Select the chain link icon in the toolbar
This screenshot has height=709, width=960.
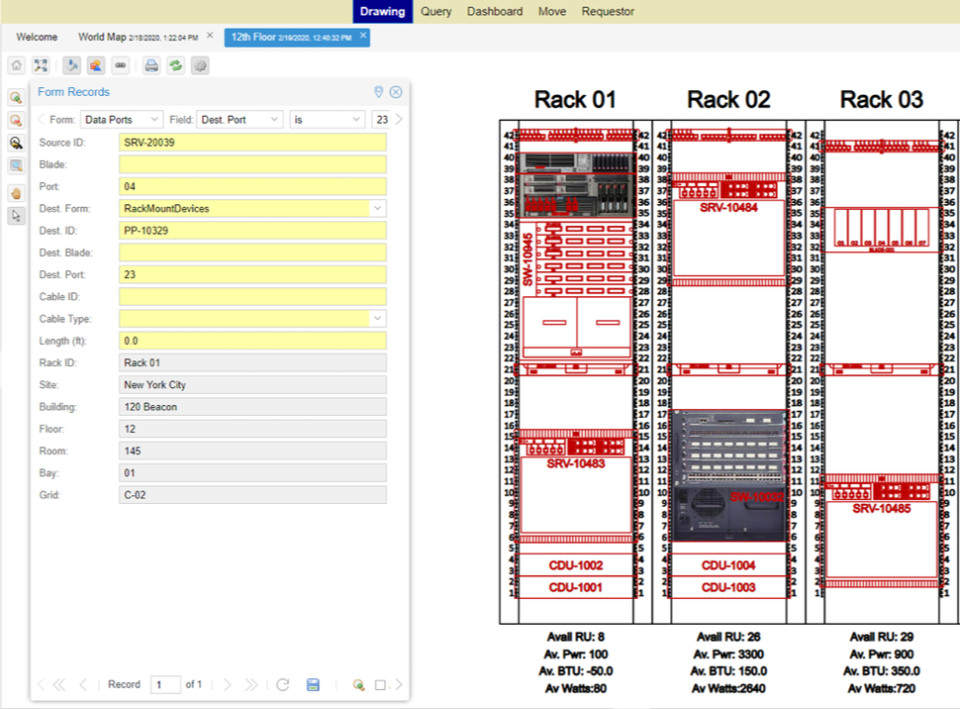click(120, 65)
